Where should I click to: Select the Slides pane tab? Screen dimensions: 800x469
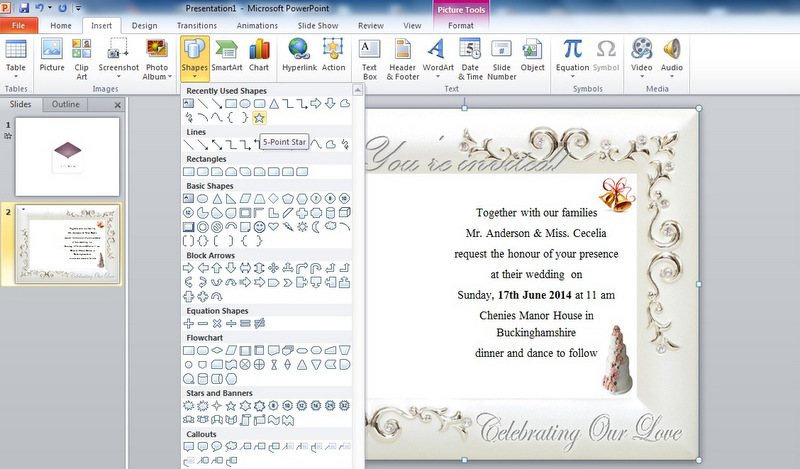click(x=20, y=104)
